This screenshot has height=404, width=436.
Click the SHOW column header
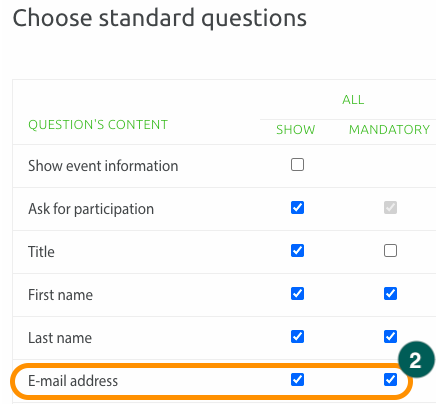coord(296,130)
